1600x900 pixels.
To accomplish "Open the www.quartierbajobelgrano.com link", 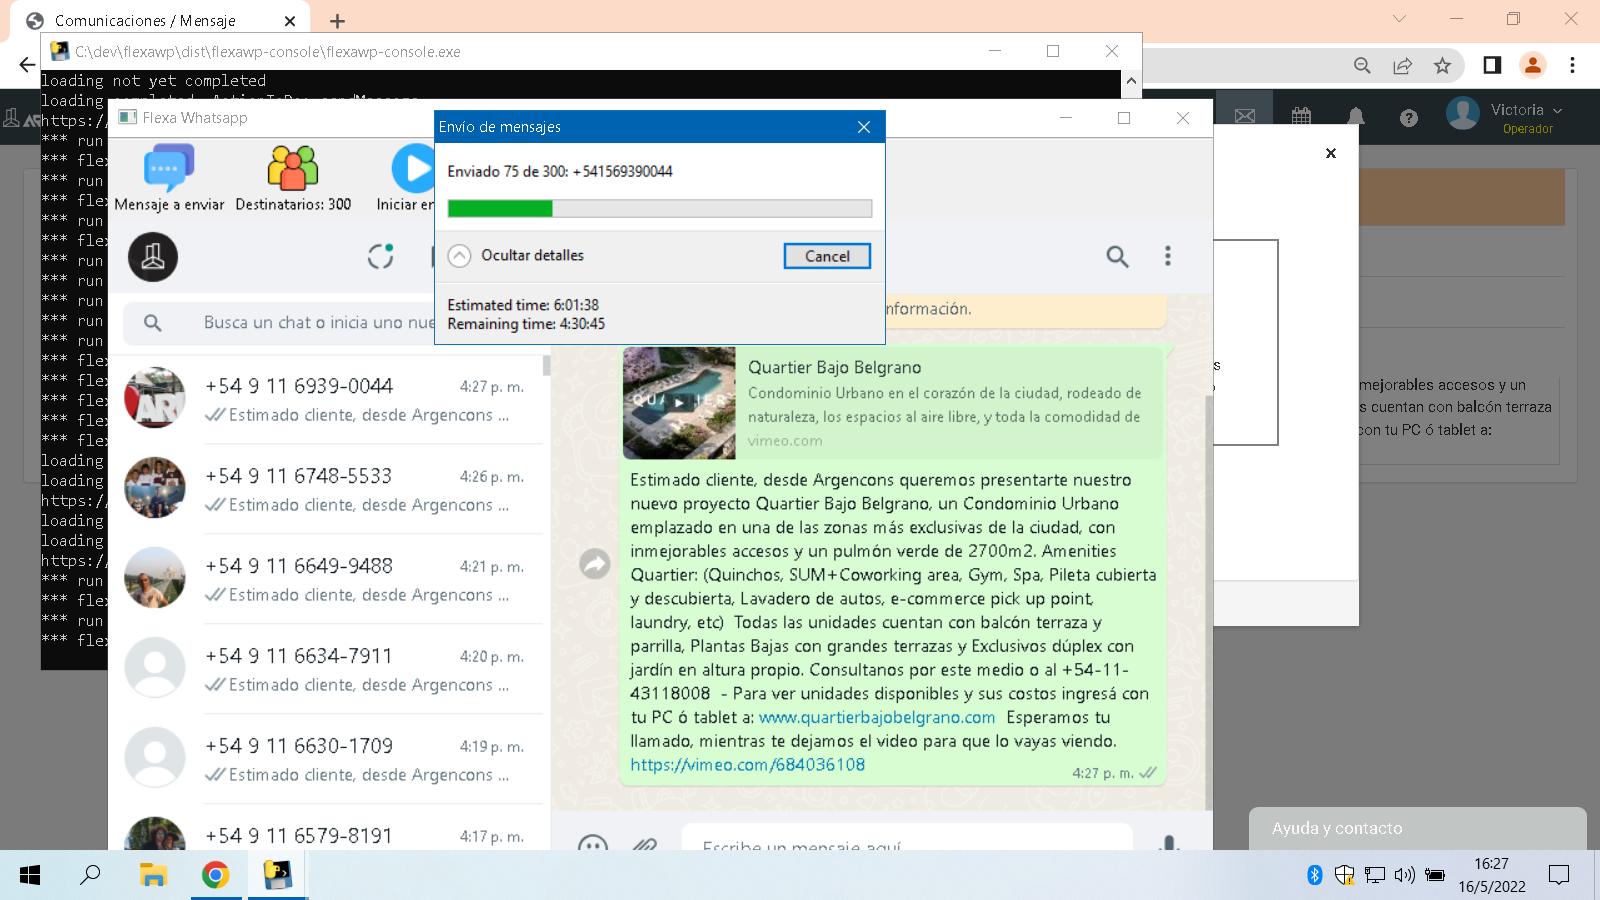I will [877, 717].
